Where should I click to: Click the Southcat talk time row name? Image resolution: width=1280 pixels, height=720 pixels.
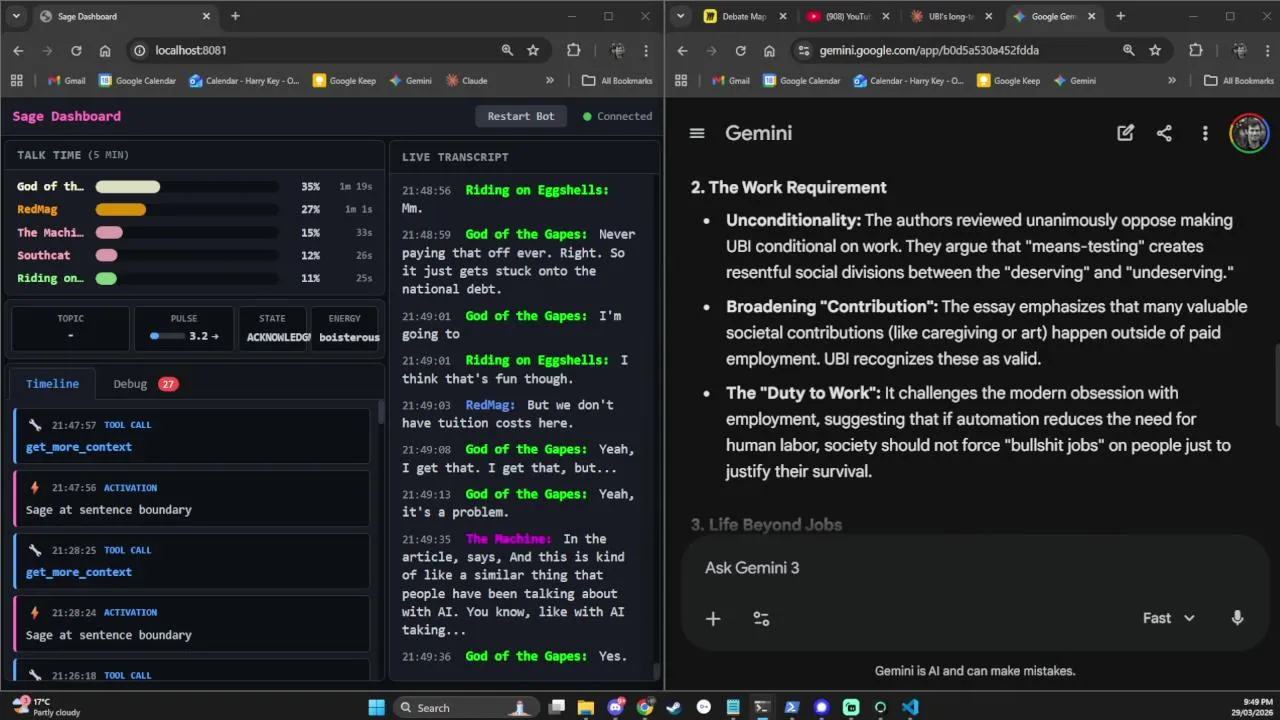(x=44, y=255)
